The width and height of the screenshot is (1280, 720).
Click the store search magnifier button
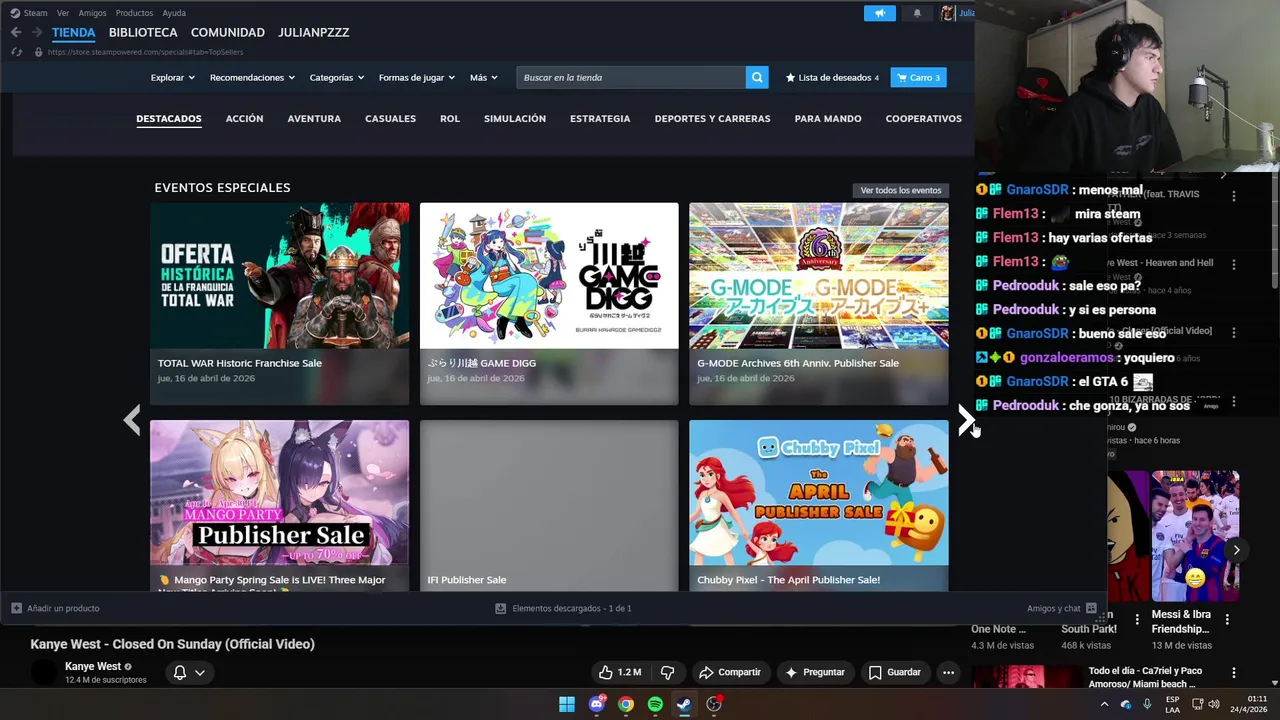tap(757, 77)
